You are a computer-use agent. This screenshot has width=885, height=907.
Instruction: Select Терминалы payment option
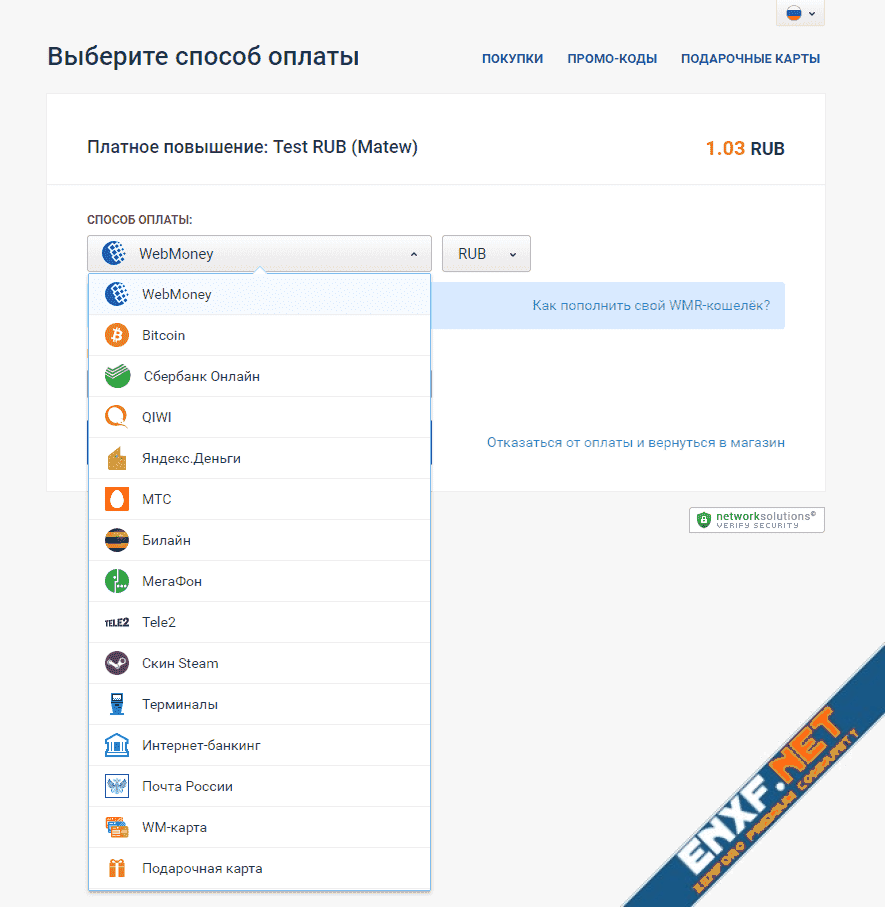[x=180, y=704]
